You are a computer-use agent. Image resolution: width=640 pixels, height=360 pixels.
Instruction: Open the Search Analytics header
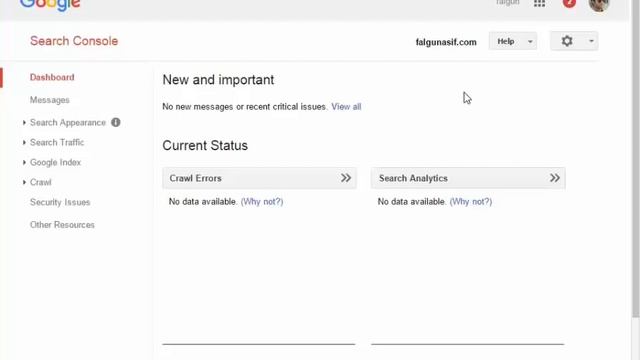coord(468,178)
